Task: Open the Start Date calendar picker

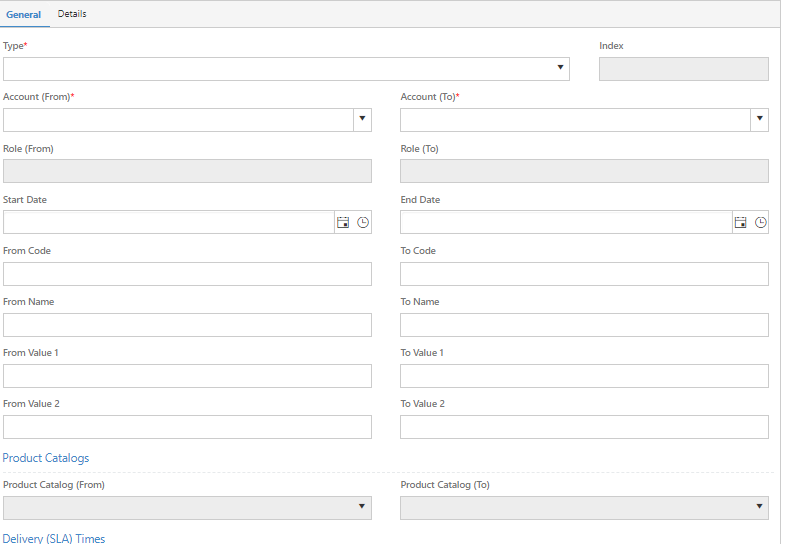Action: (x=343, y=222)
